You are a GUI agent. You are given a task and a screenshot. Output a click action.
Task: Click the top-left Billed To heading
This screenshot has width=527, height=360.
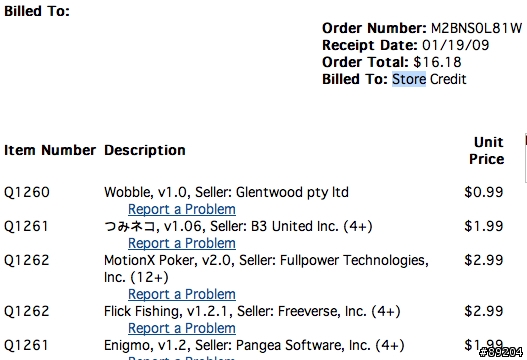pyautogui.click(x=37, y=11)
